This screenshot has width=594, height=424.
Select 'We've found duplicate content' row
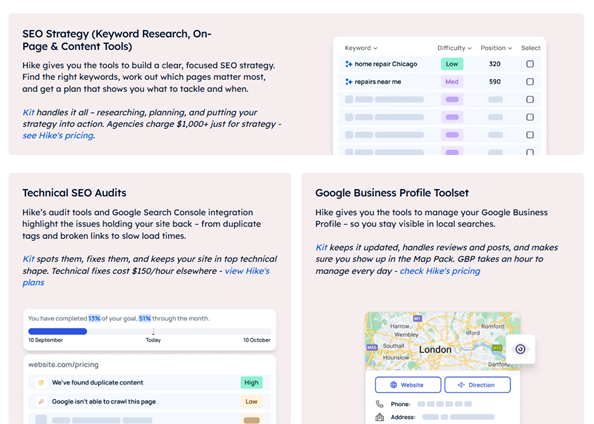click(150, 383)
